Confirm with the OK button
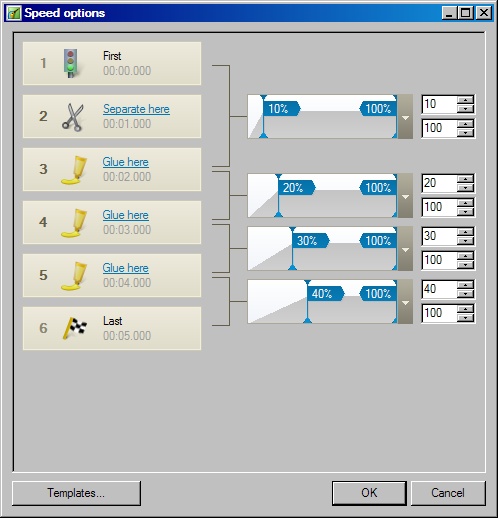This screenshot has height=518, width=498. (x=369, y=493)
